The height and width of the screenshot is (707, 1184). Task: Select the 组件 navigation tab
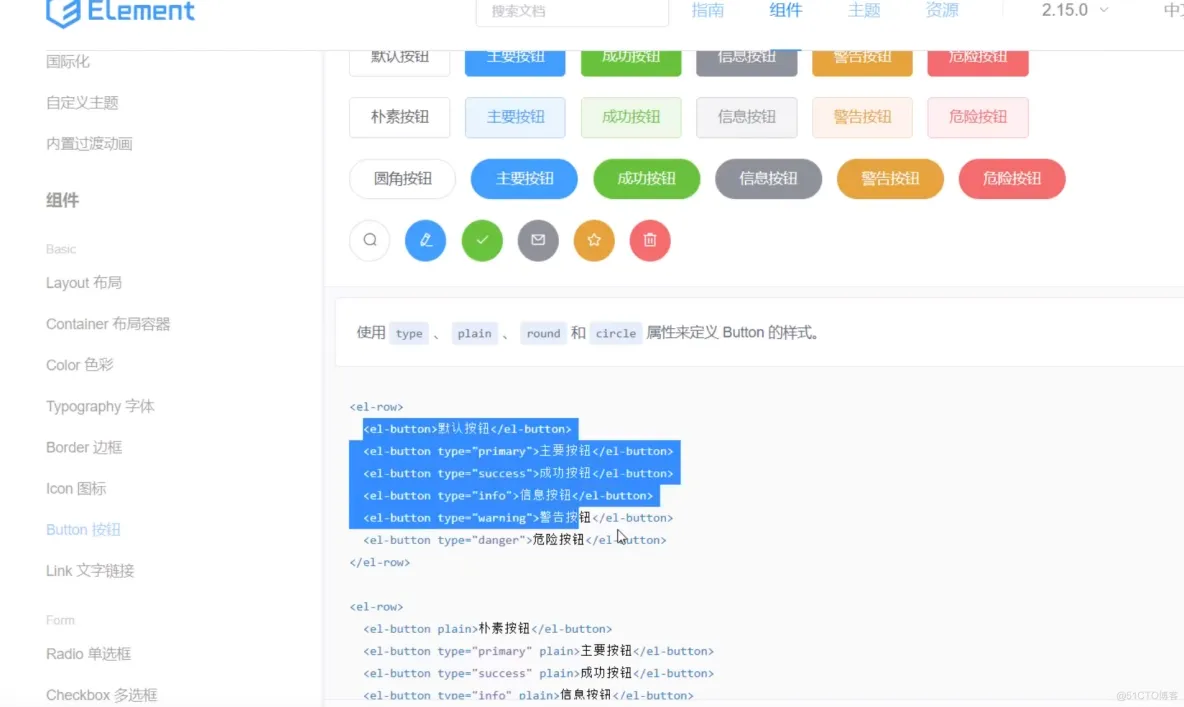786,10
